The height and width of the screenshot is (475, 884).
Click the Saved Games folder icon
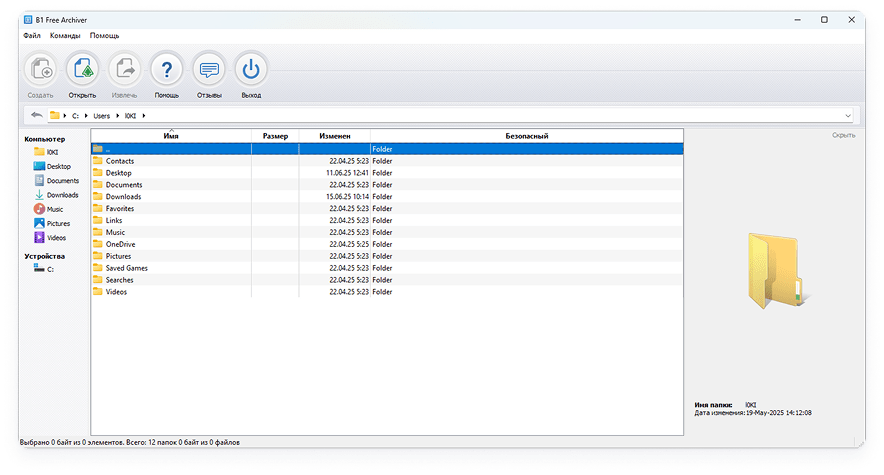tap(98, 268)
